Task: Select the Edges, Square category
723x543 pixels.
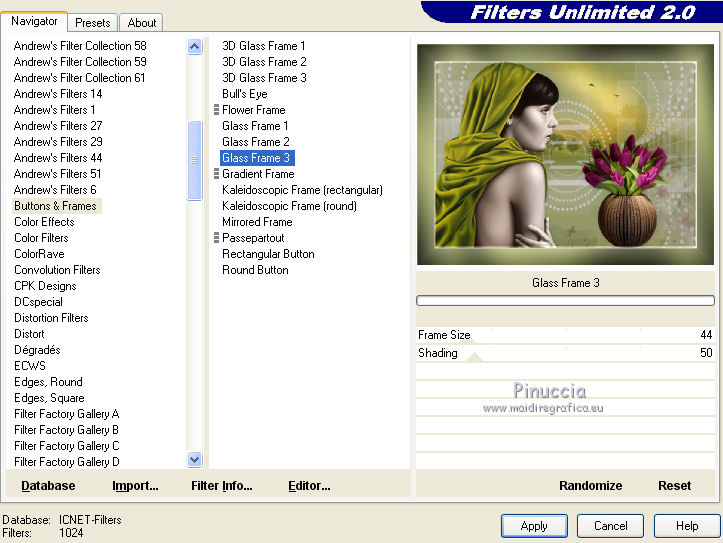Action: coord(49,398)
